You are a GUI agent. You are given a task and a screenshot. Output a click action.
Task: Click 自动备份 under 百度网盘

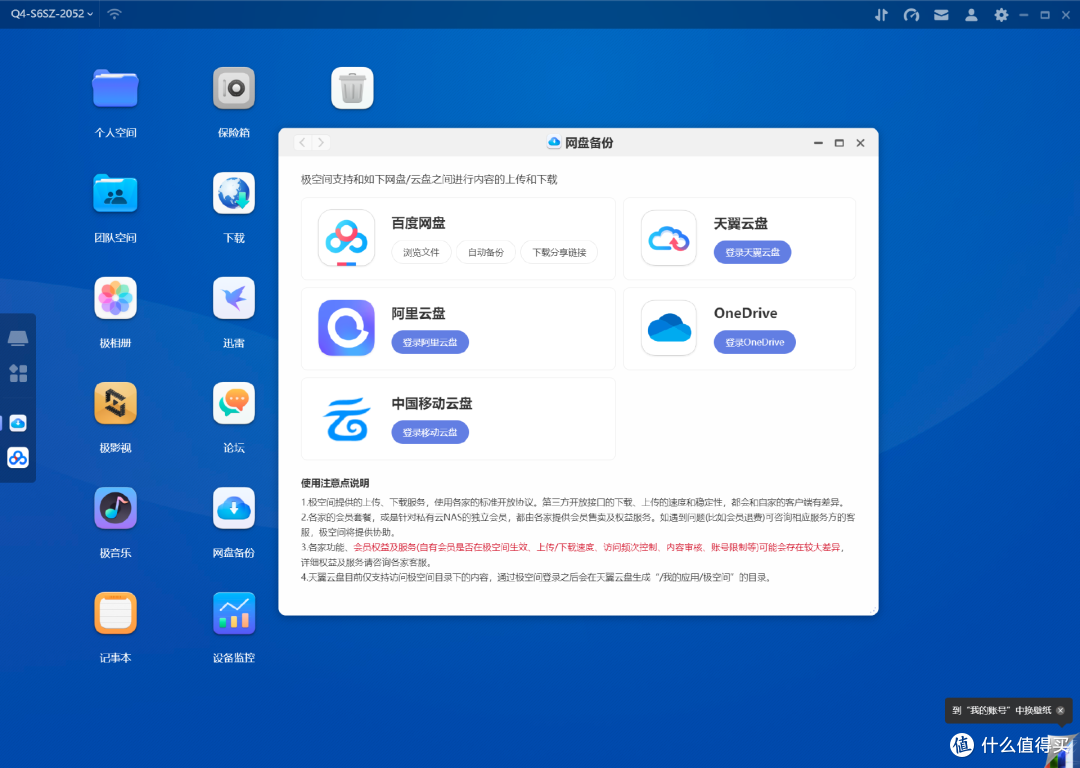click(x=486, y=253)
